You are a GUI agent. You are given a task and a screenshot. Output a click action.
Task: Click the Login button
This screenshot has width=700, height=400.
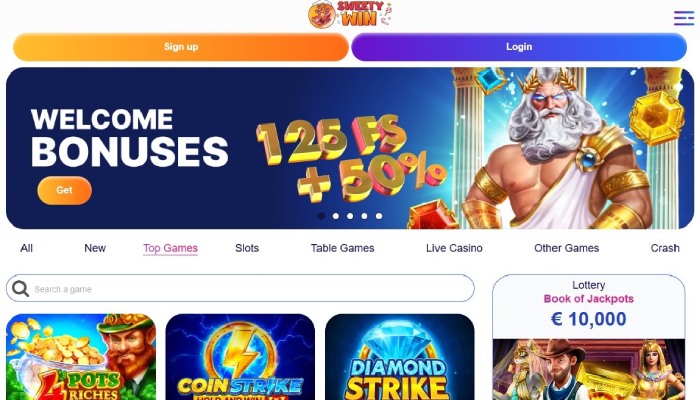coord(519,47)
